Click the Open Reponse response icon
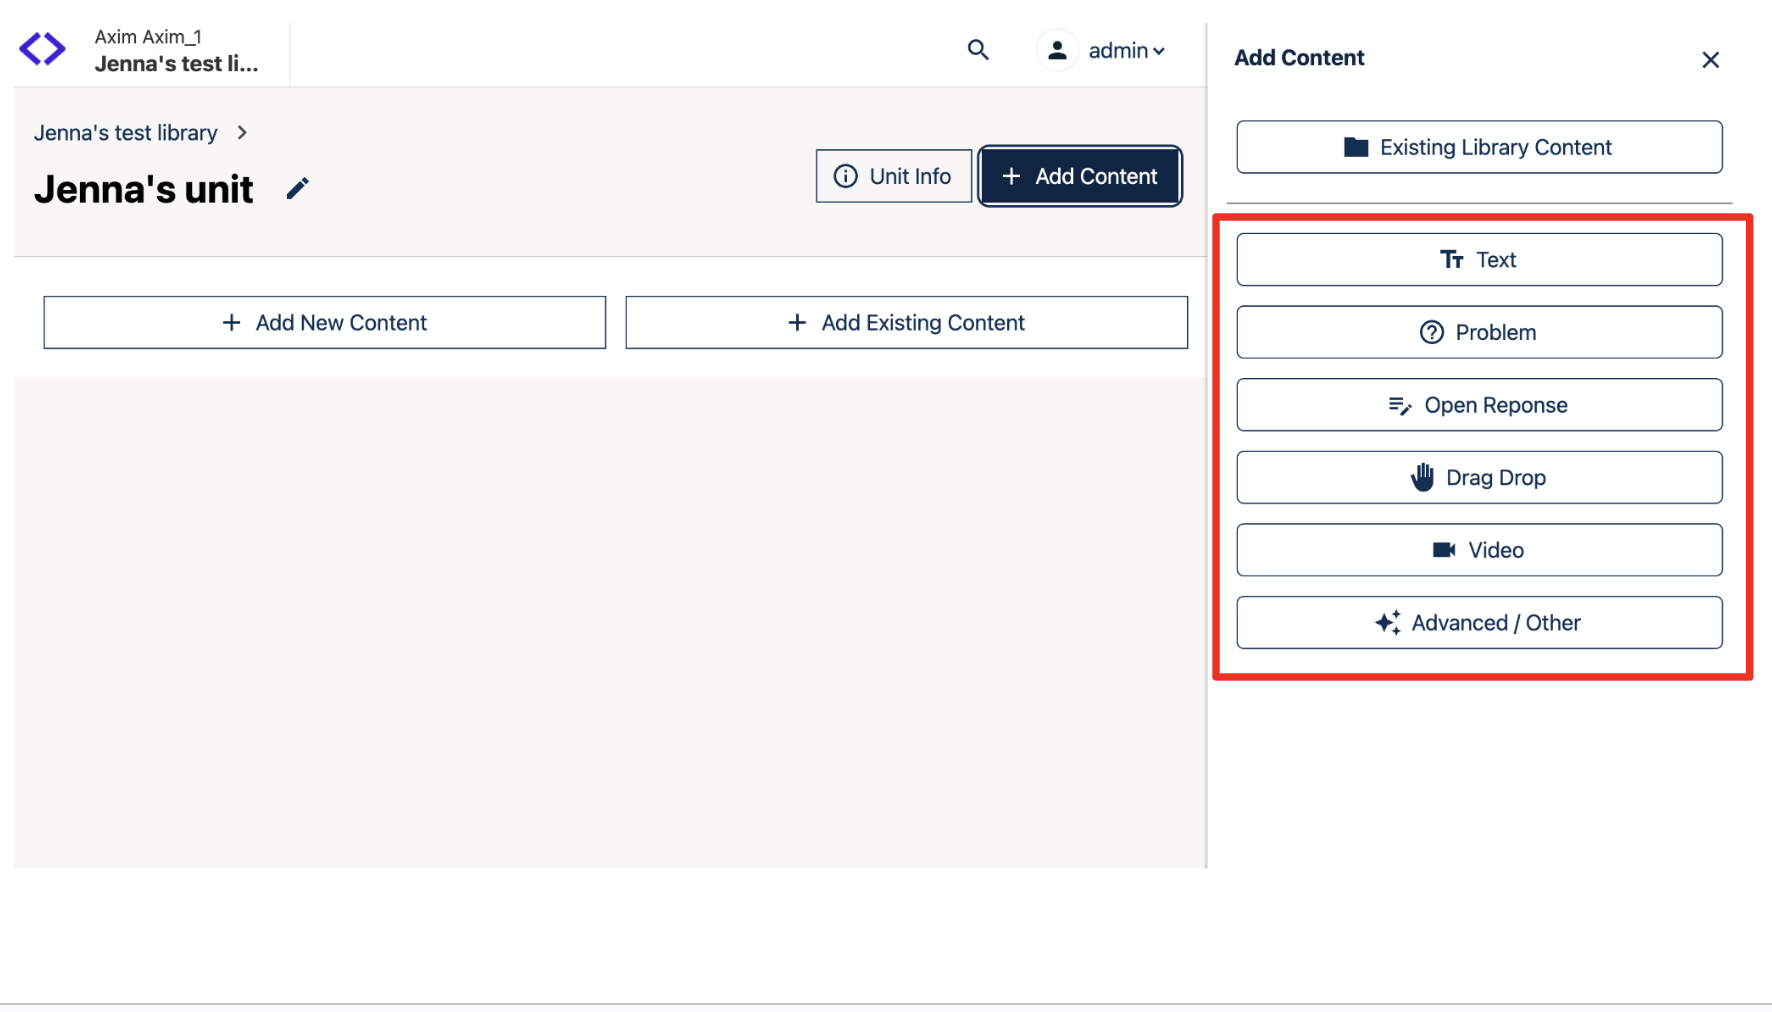Screen dimensions: 1772x1012 tap(1400, 405)
